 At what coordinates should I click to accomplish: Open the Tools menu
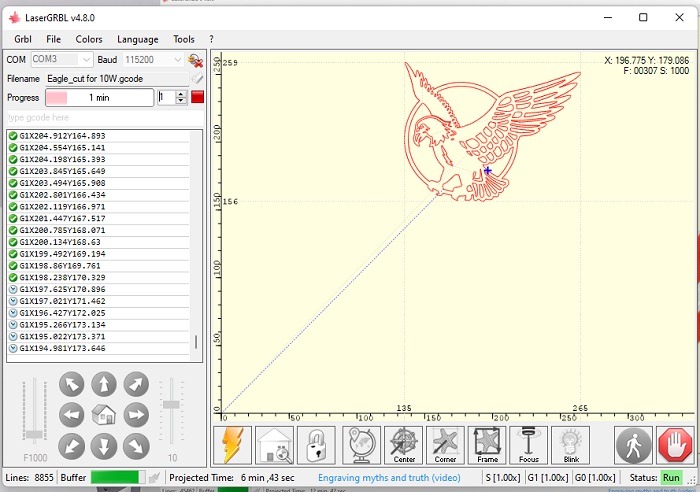[184, 39]
